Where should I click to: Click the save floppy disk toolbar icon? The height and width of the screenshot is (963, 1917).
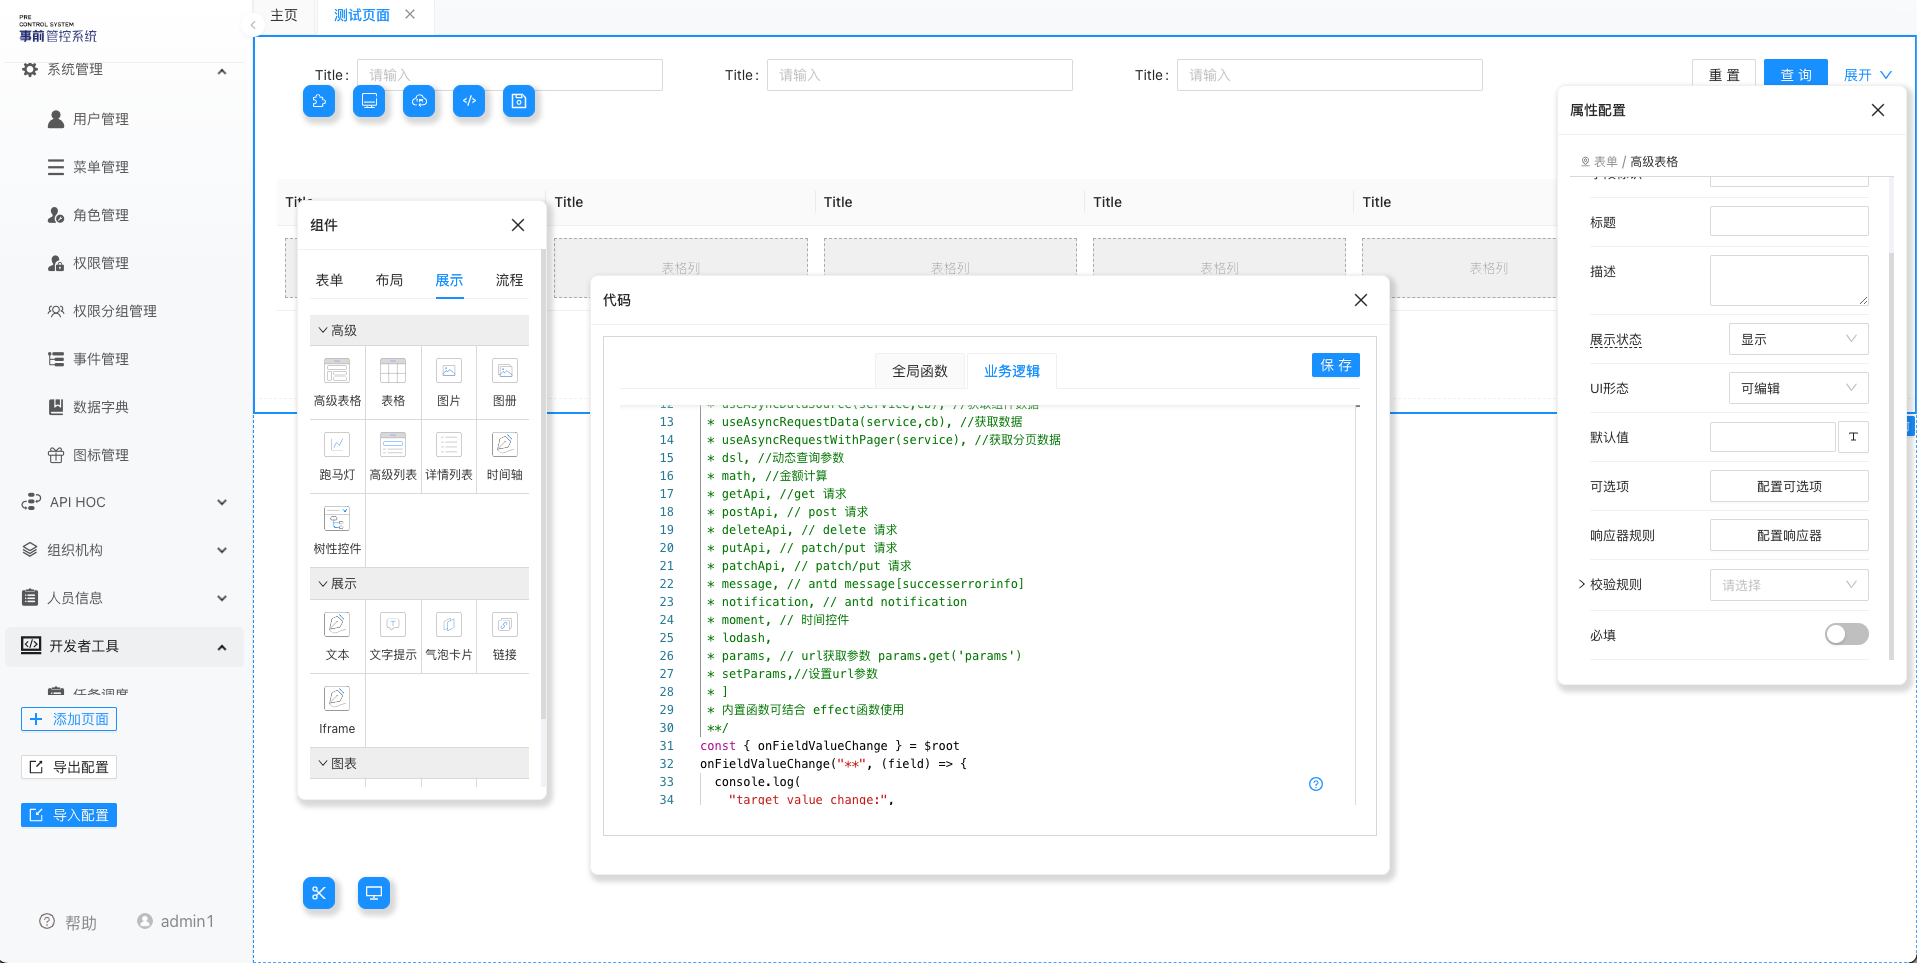point(519,101)
